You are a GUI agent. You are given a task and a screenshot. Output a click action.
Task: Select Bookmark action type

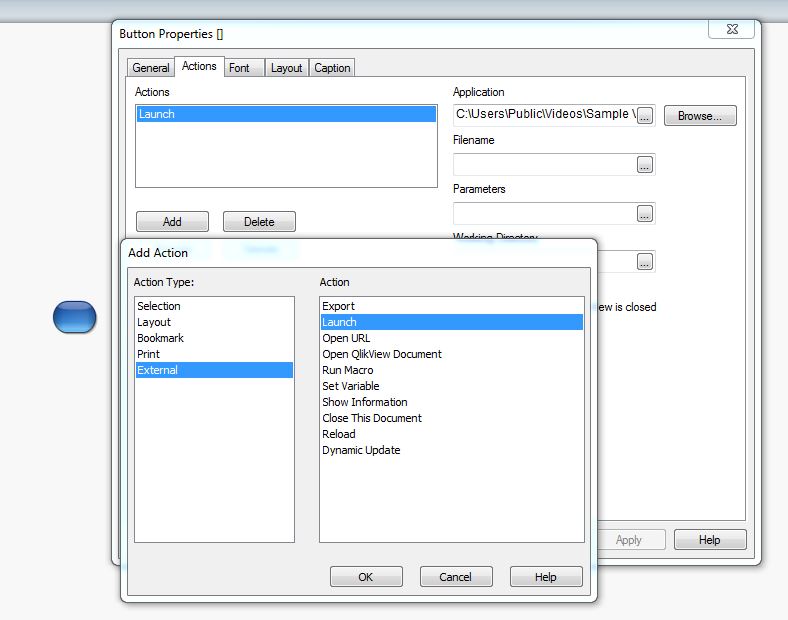click(214, 338)
